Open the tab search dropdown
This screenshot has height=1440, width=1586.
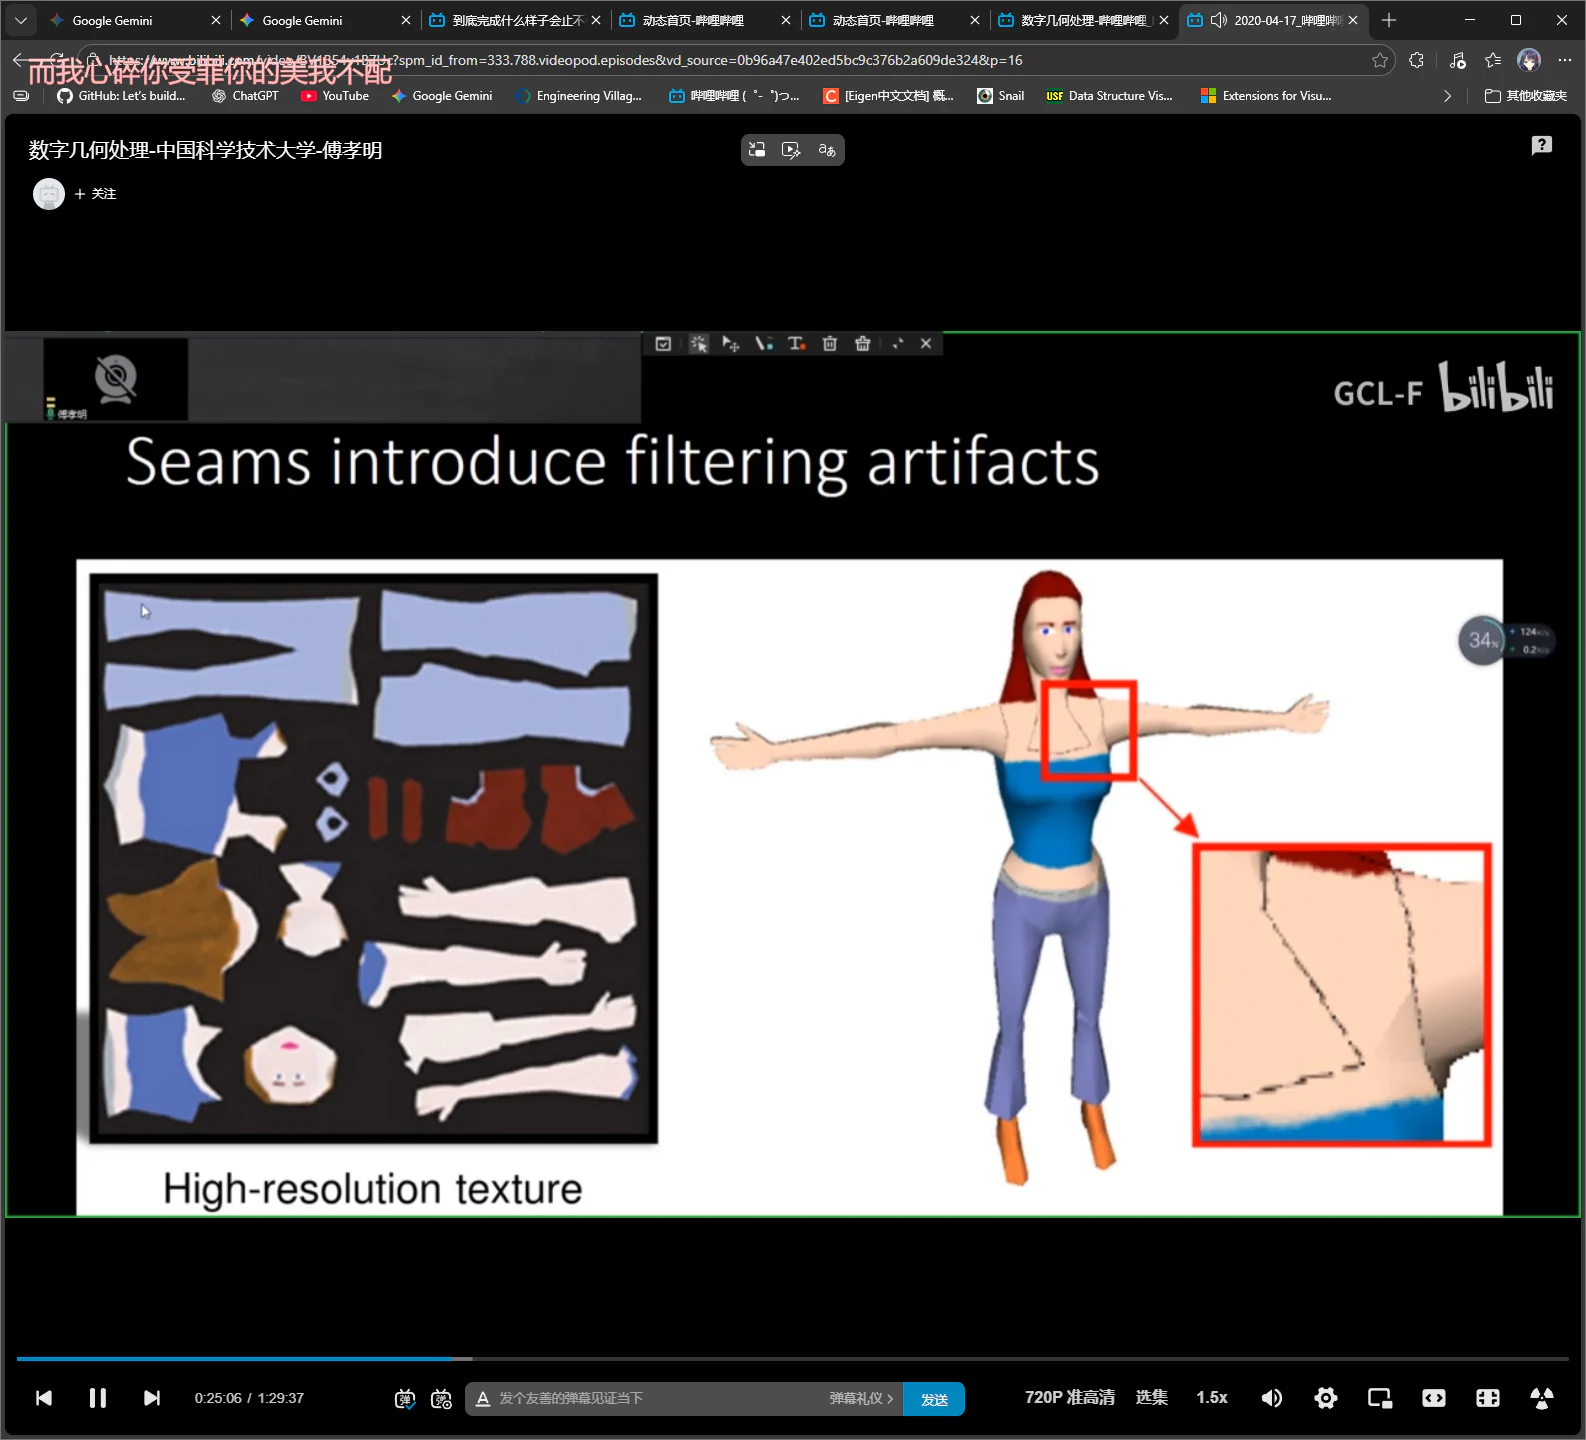[21, 20]
